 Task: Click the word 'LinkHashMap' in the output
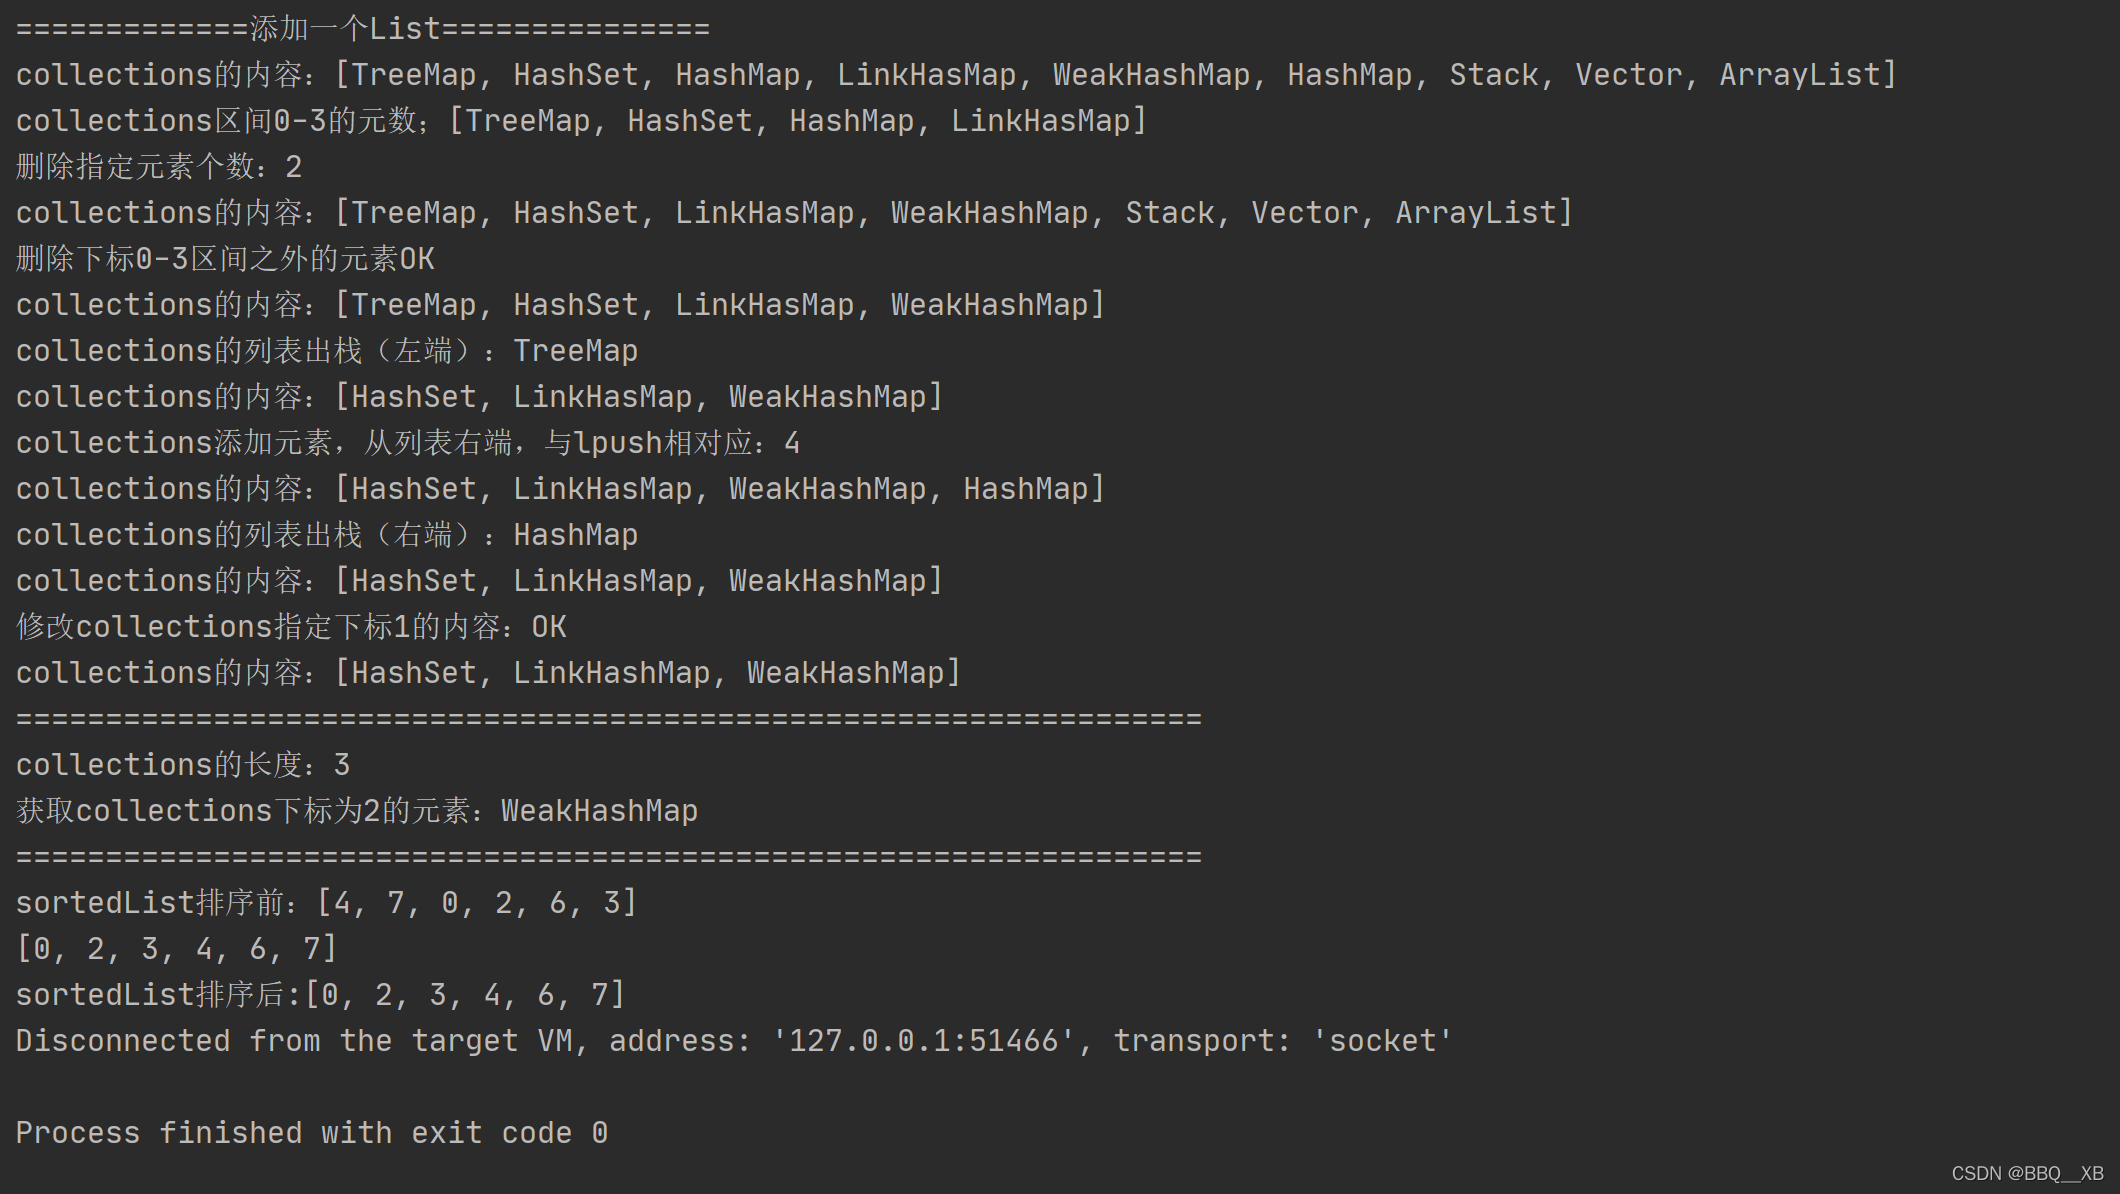(611, 673)
